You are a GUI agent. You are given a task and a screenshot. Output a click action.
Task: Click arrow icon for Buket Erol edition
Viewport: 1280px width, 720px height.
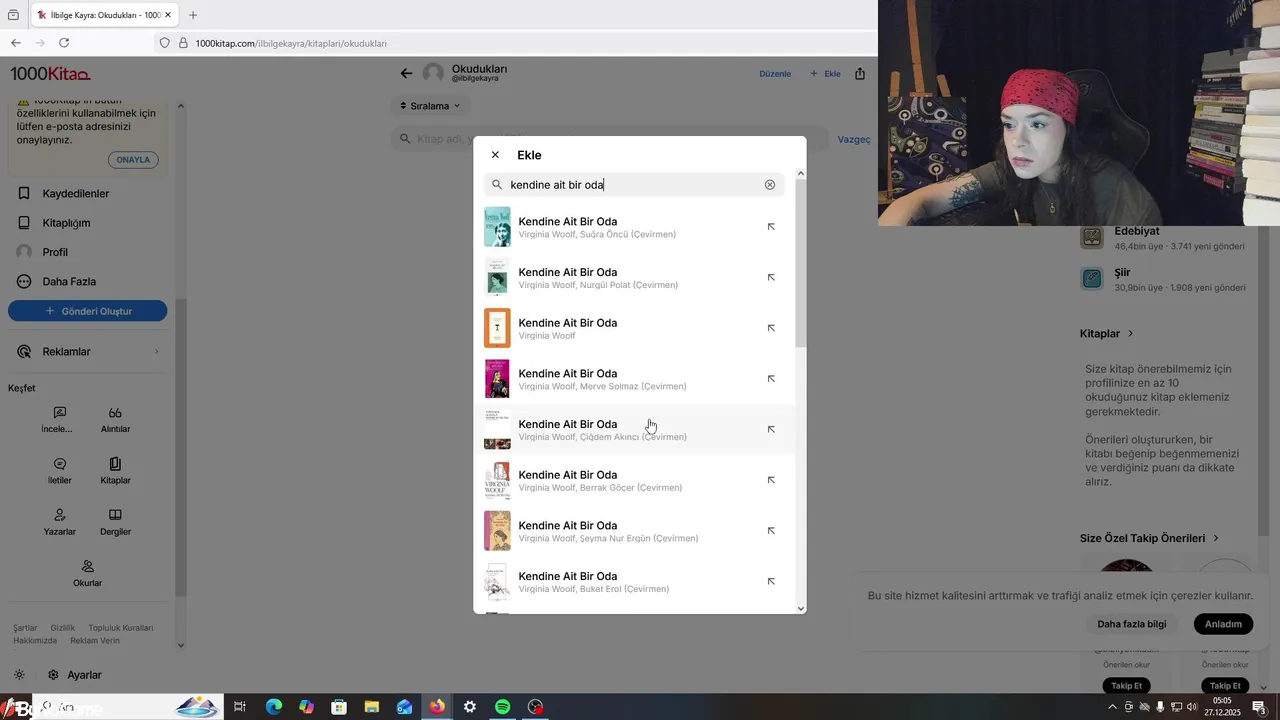click(771, 582)
